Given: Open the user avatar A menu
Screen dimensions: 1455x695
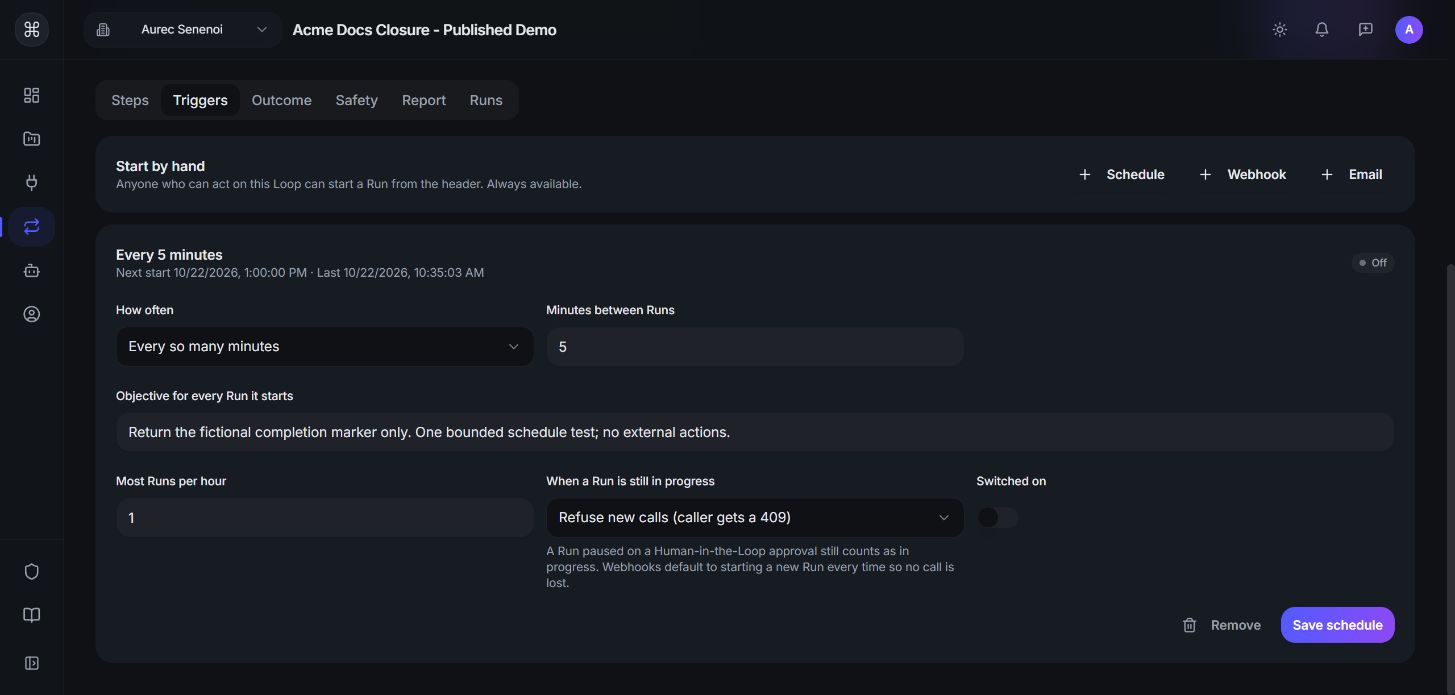Looking at the screenshot, I should pos(1409,30).
